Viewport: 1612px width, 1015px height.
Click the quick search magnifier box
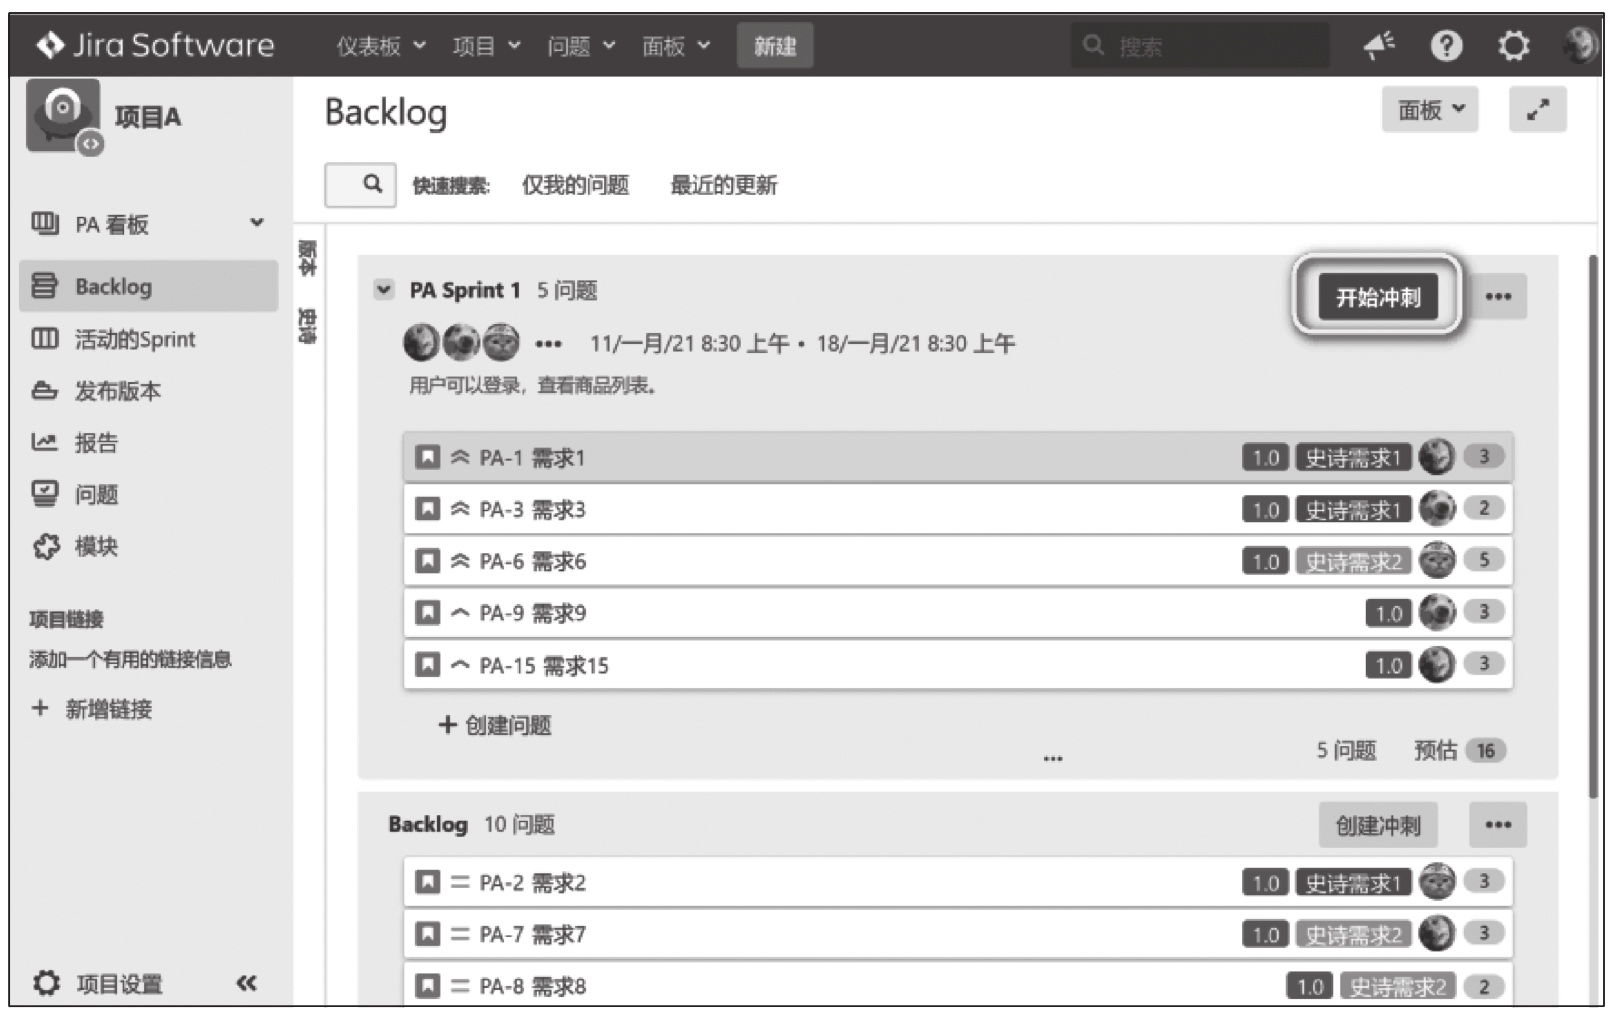pos(359,184)
